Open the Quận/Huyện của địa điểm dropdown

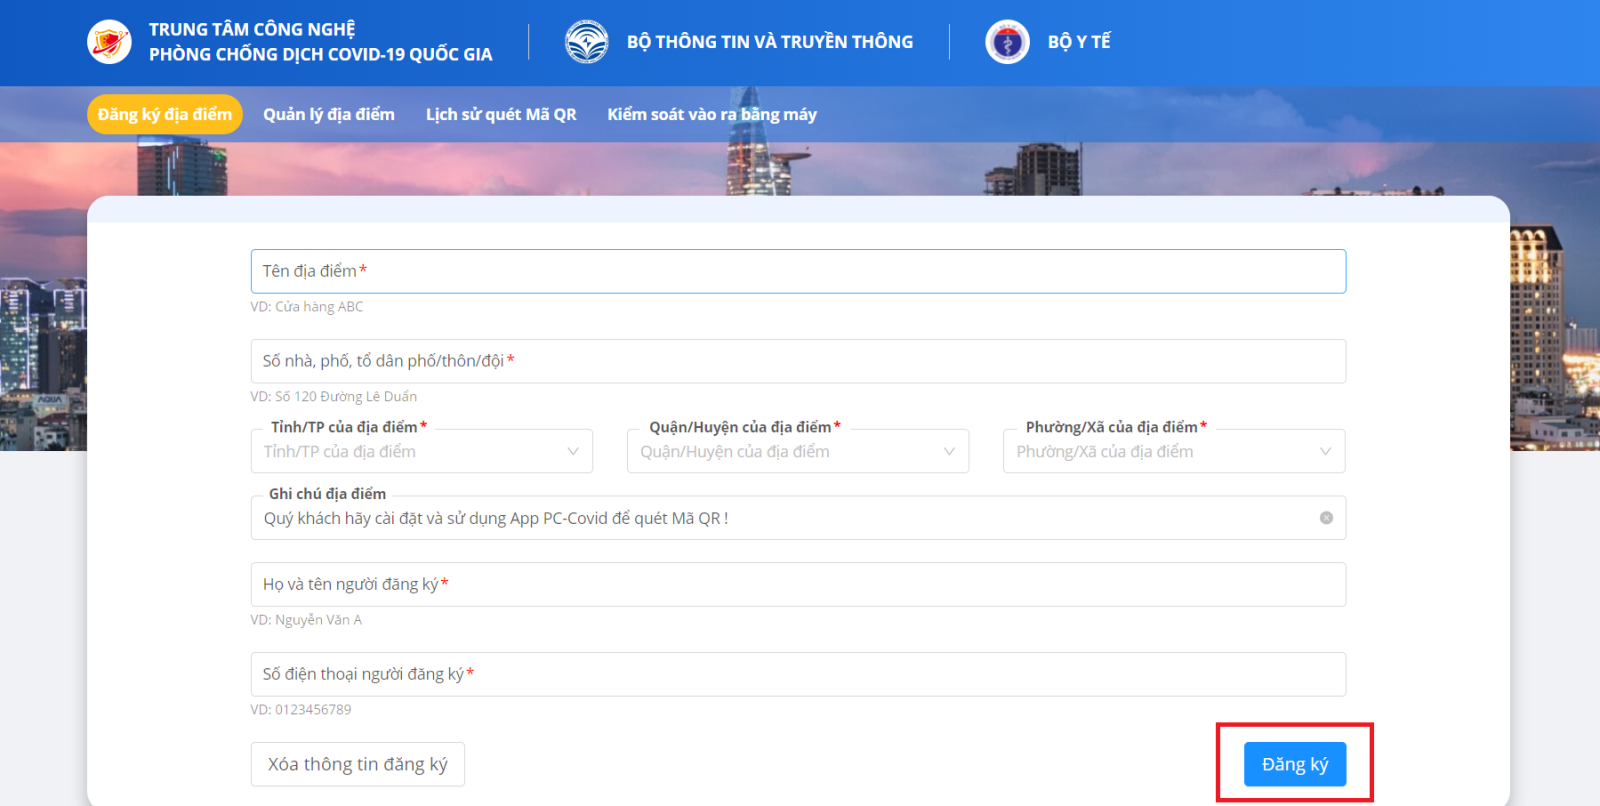(x=798, y=451)
